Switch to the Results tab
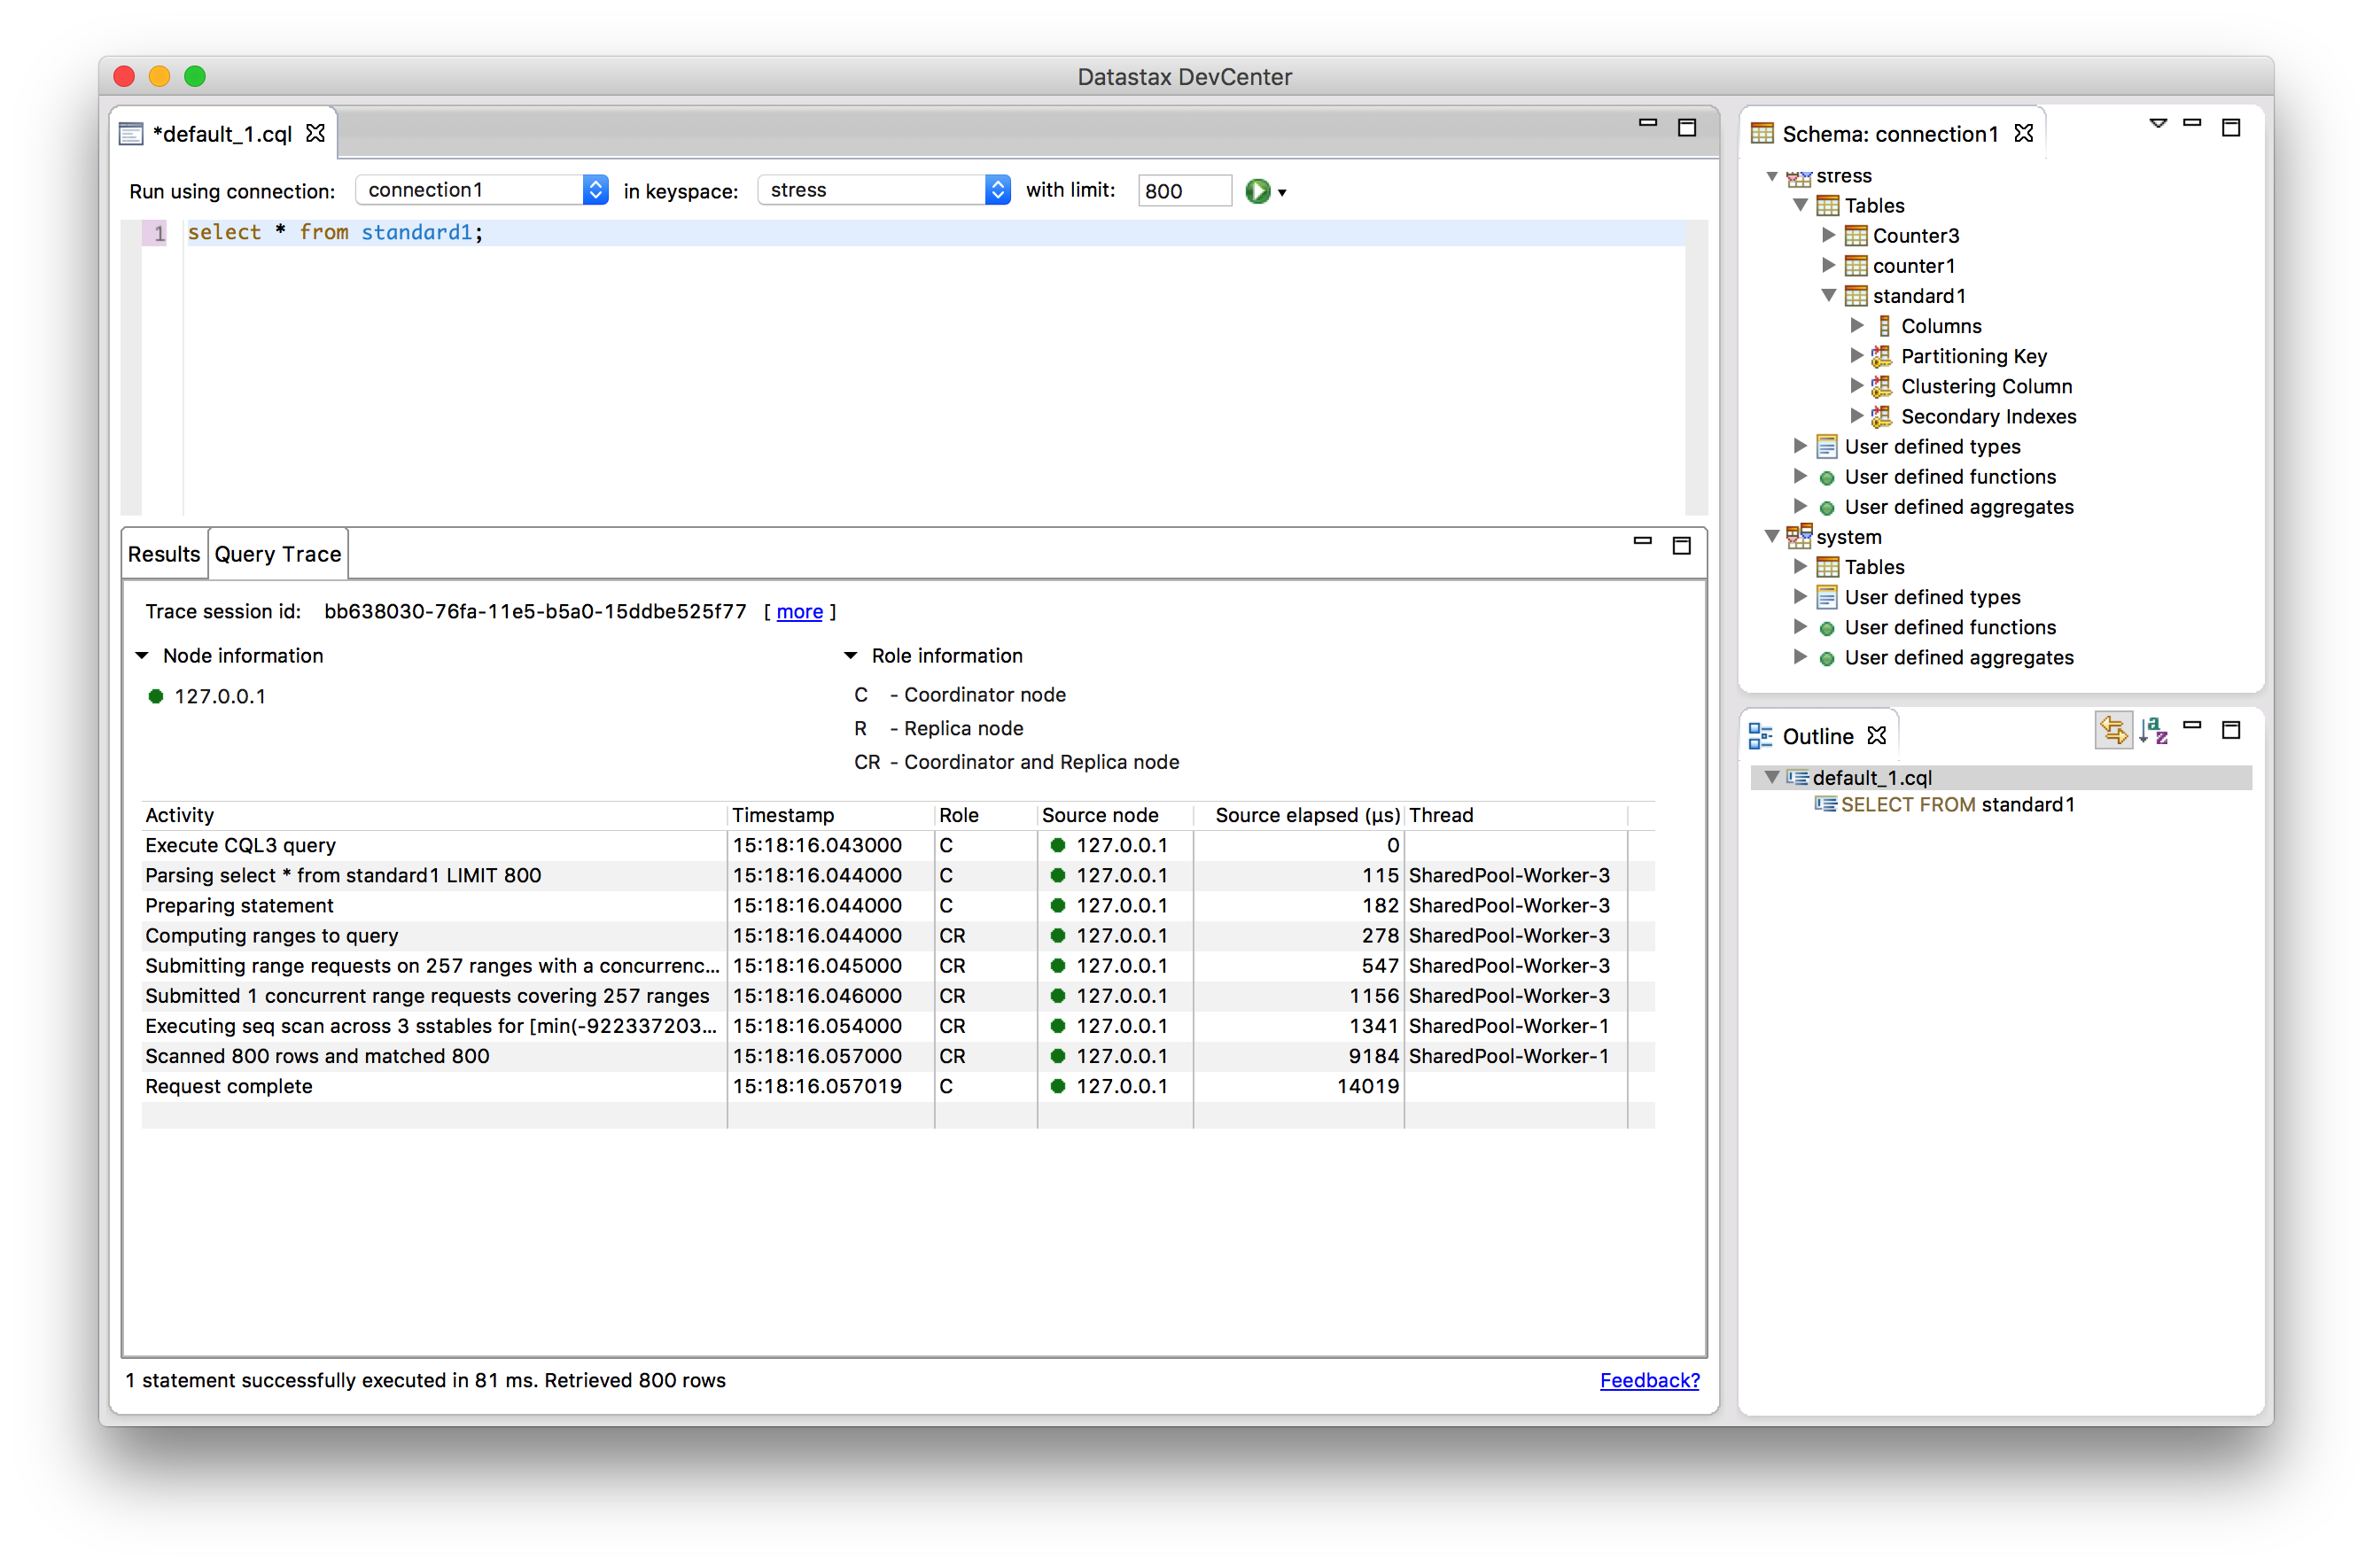The image size is (2373, 1568). (x=164, y=554)
